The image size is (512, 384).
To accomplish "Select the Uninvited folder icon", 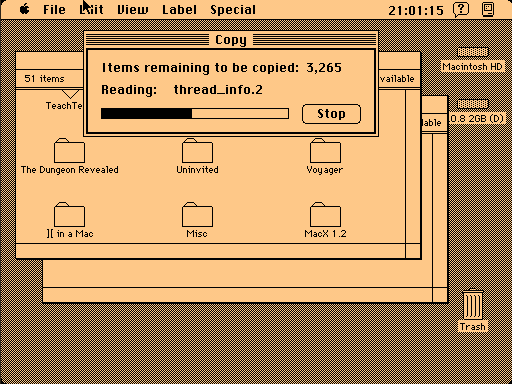I will (x=197, y=150).
